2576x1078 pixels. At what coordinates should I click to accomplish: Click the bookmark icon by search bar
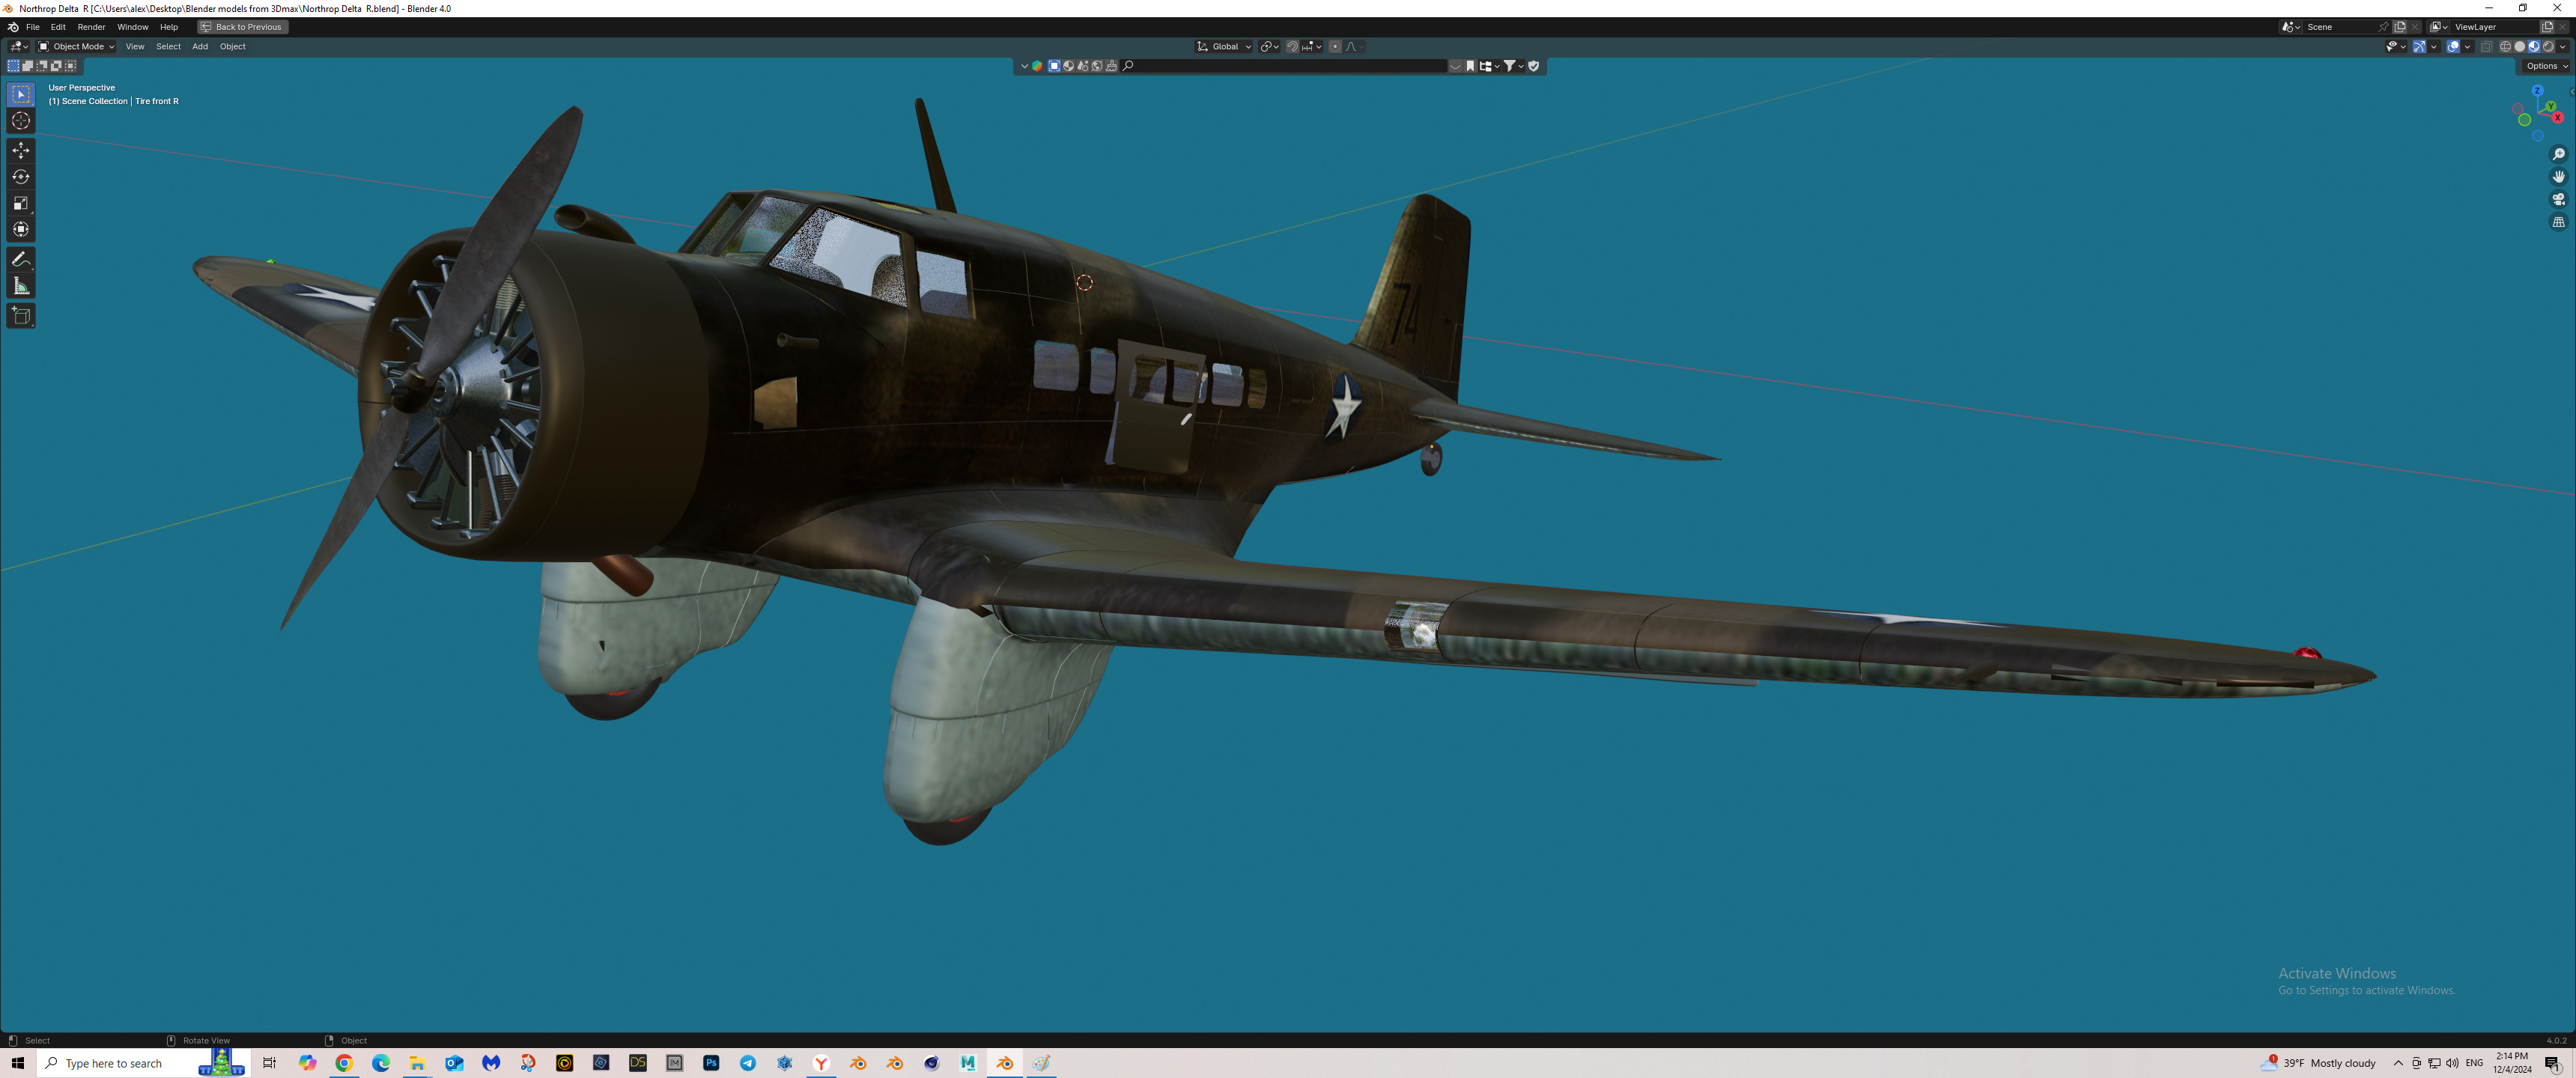tap(1470, 66)
